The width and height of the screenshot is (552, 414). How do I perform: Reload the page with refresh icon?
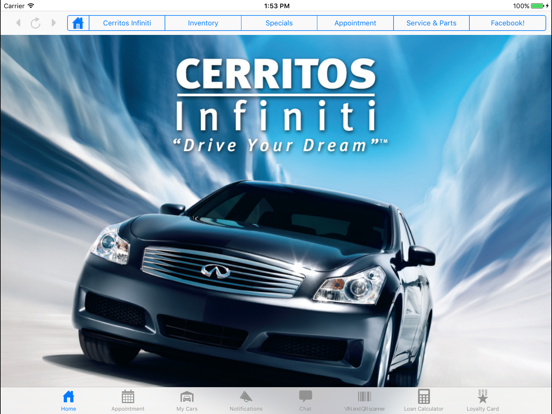36,23
